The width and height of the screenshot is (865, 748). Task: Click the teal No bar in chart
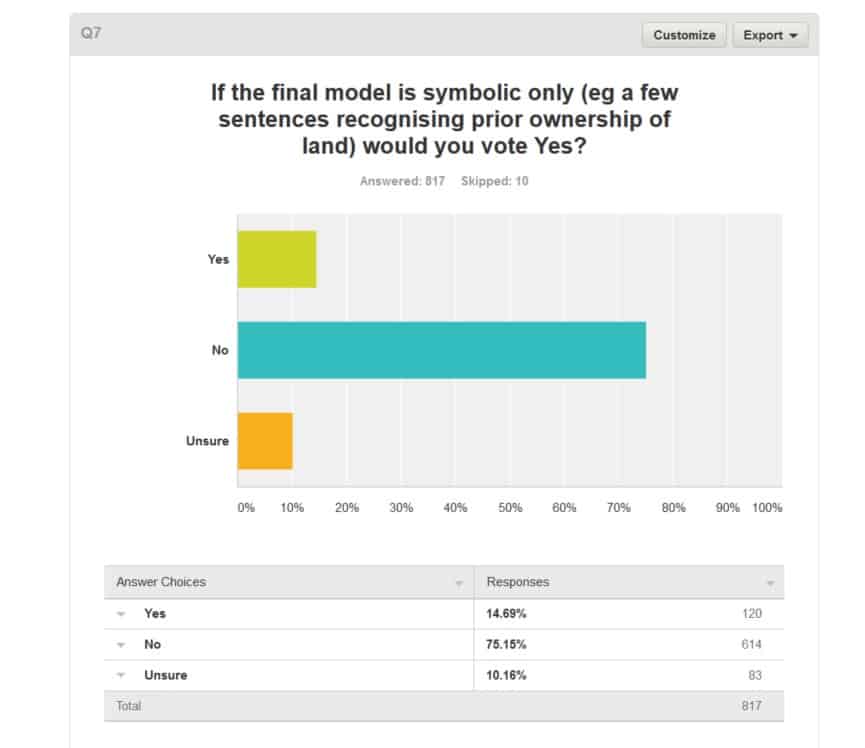click(x=441, y=350)
